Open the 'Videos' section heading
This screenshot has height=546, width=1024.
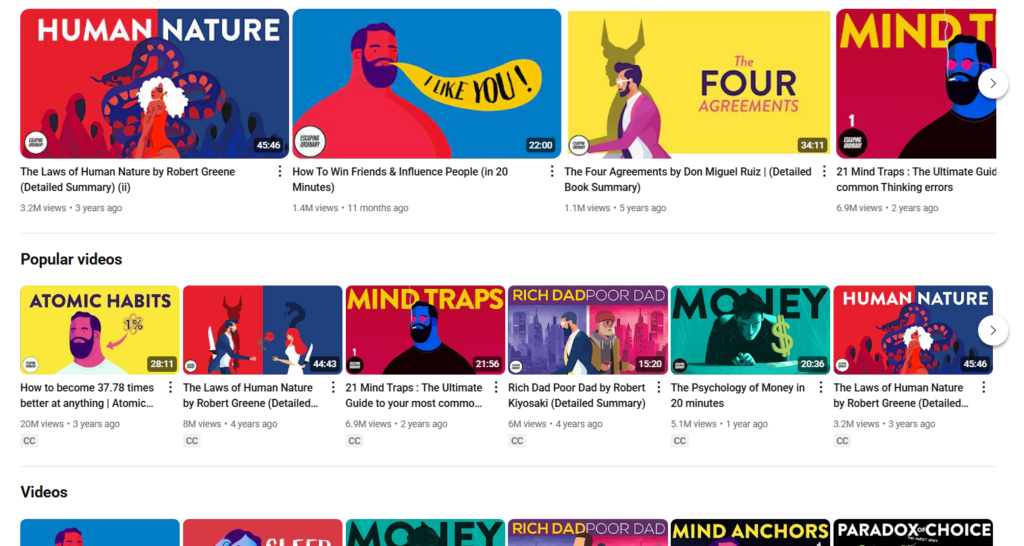[x=44, y=492]
